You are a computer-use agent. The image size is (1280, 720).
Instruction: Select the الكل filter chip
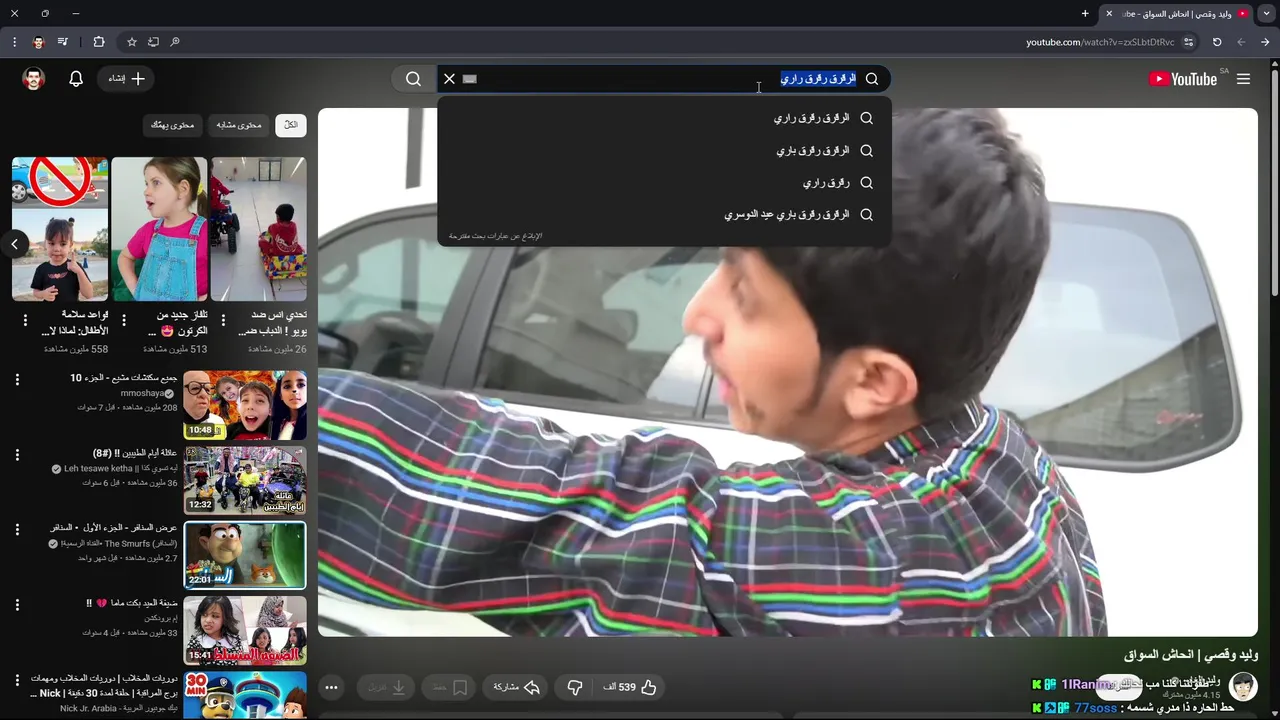click(290, 125)
